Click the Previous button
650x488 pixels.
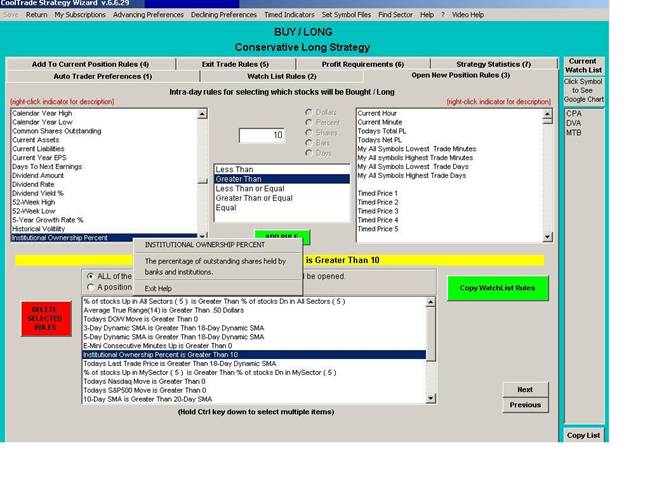click(525, 405)
